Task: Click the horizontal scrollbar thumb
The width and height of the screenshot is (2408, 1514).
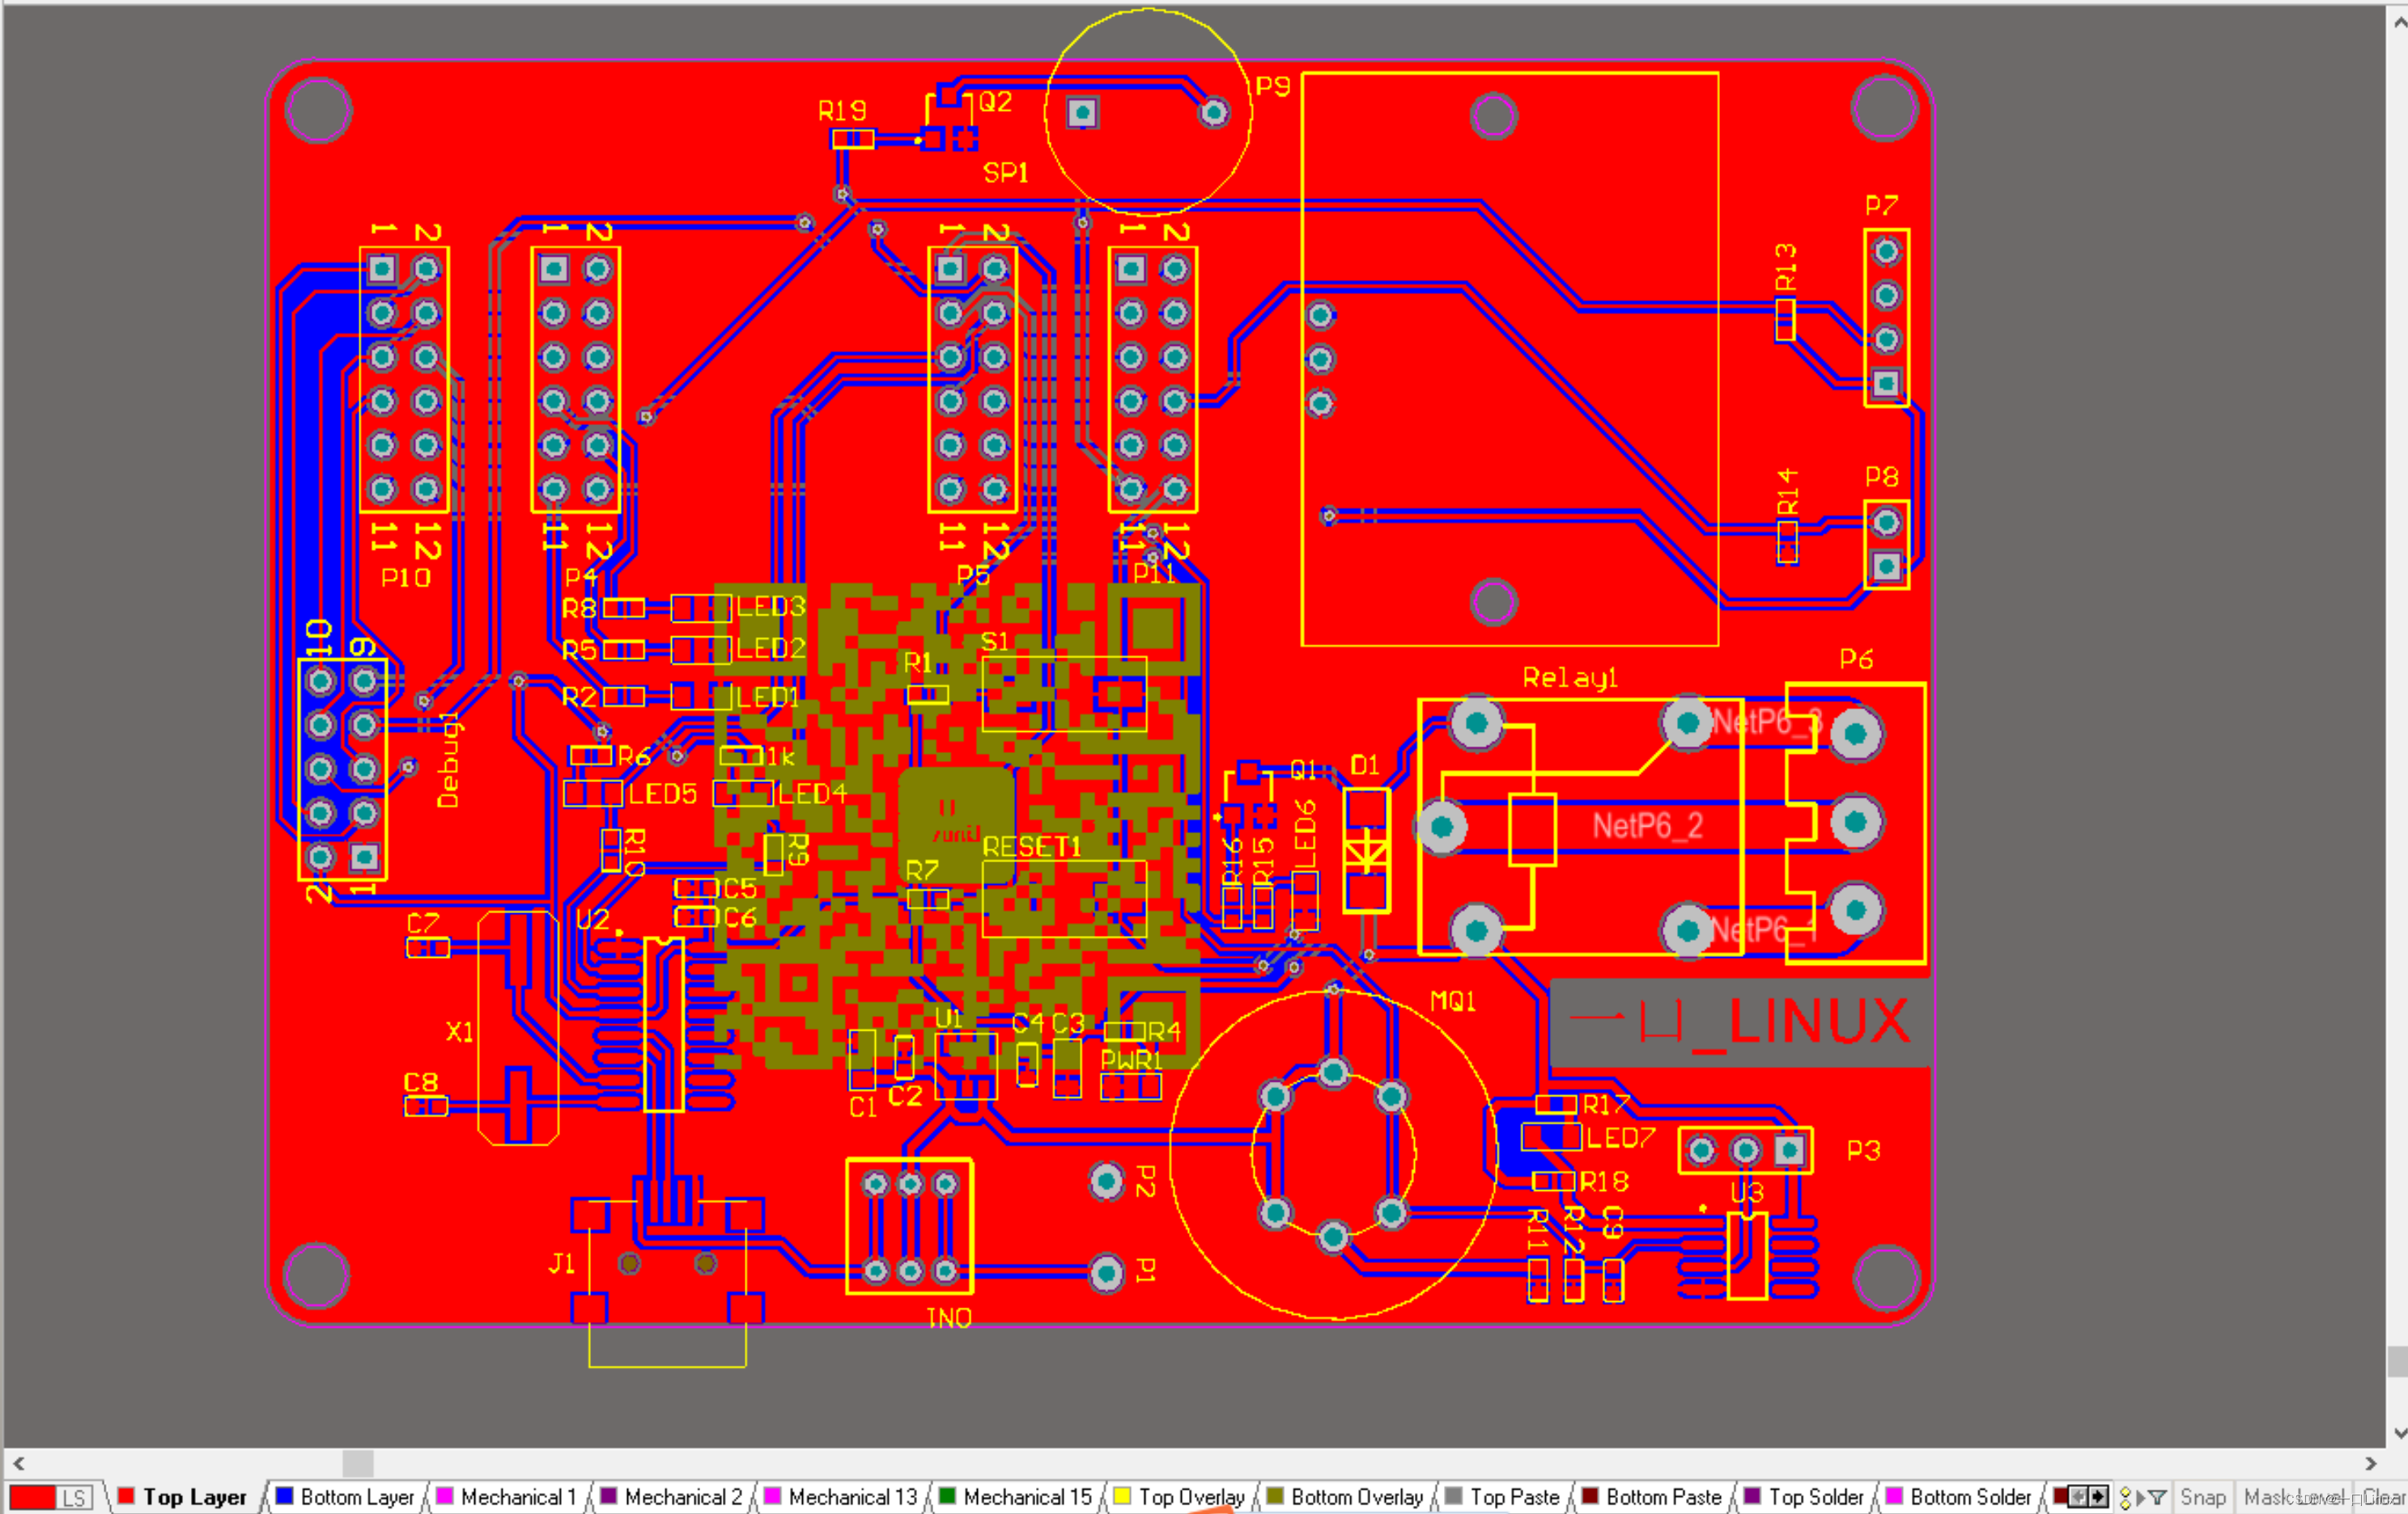Action: click(357, 1463)
